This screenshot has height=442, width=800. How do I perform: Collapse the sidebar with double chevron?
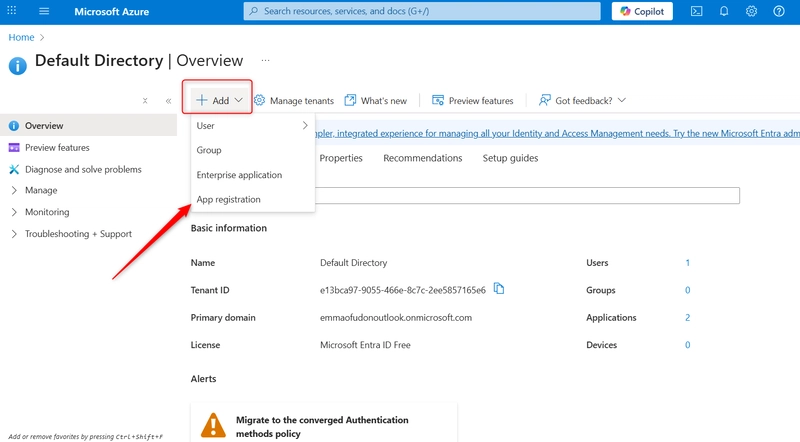(x=168, y=101)
